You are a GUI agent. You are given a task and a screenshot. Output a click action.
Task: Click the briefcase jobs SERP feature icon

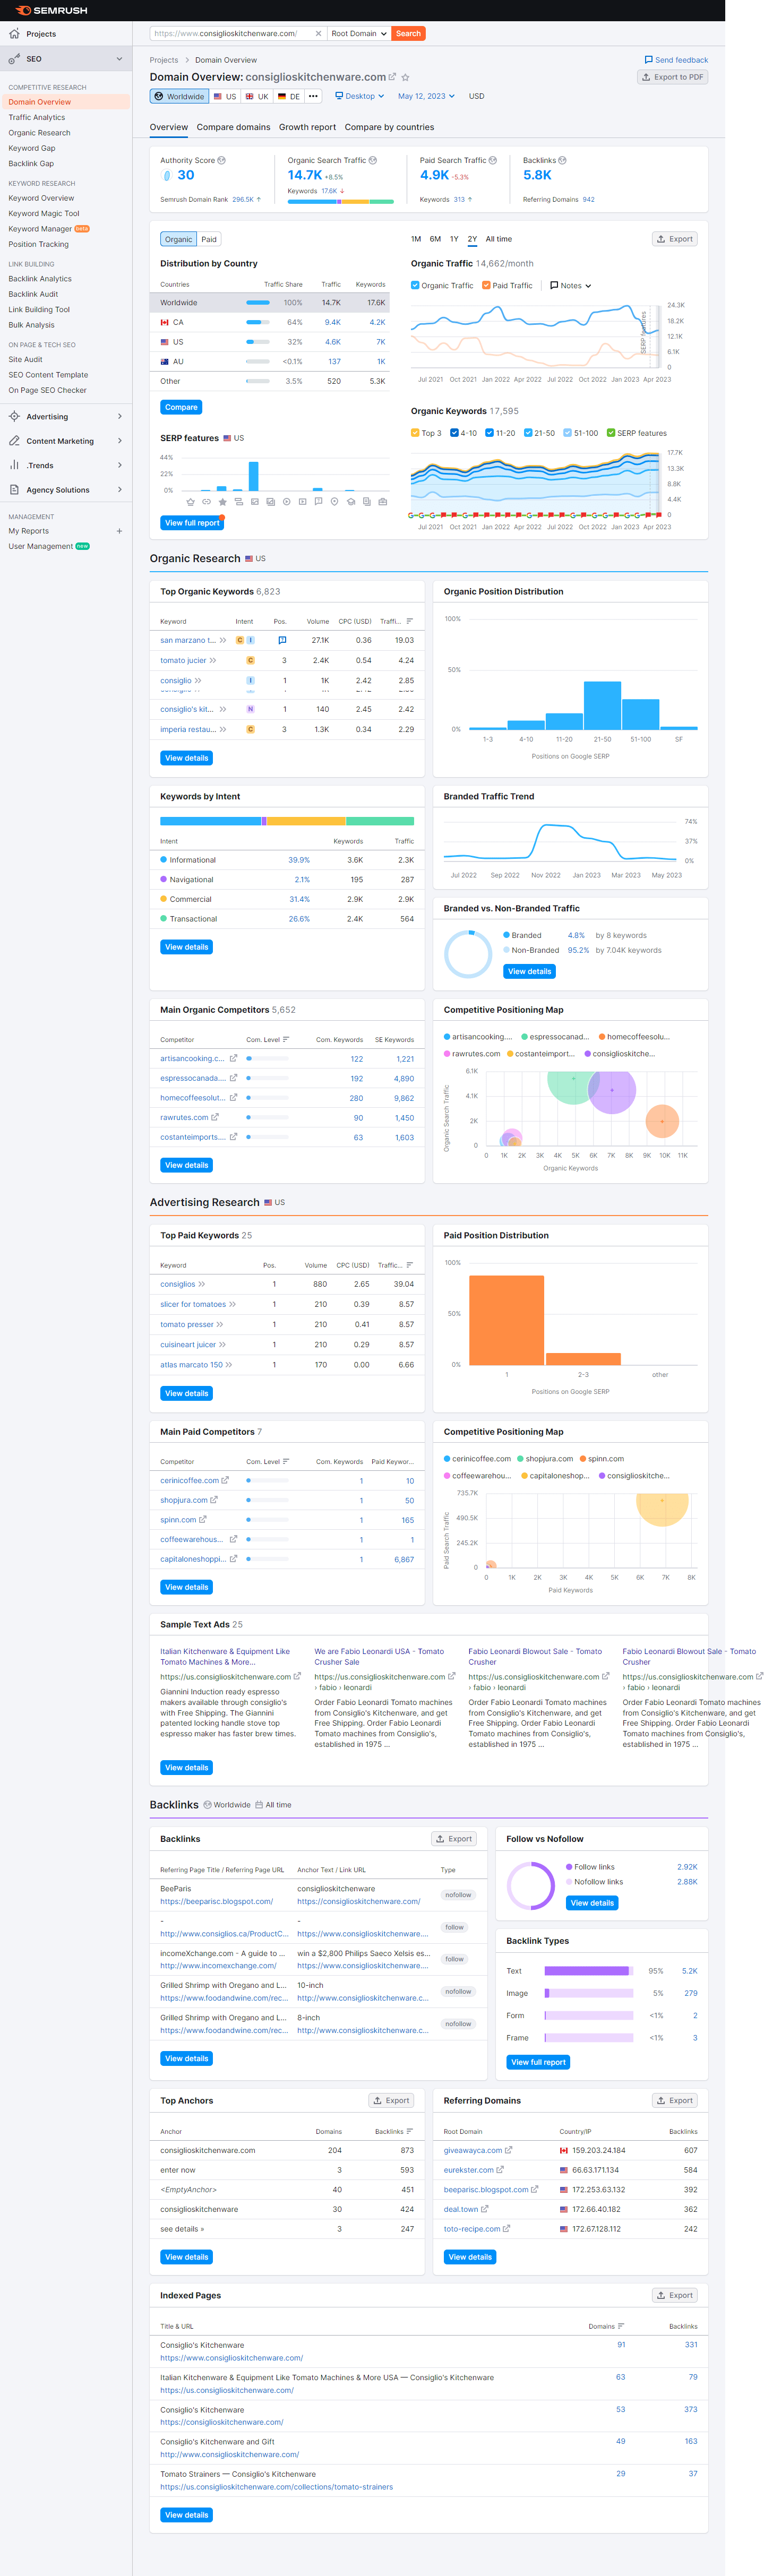pyautogui.click(x=383, y=502)
